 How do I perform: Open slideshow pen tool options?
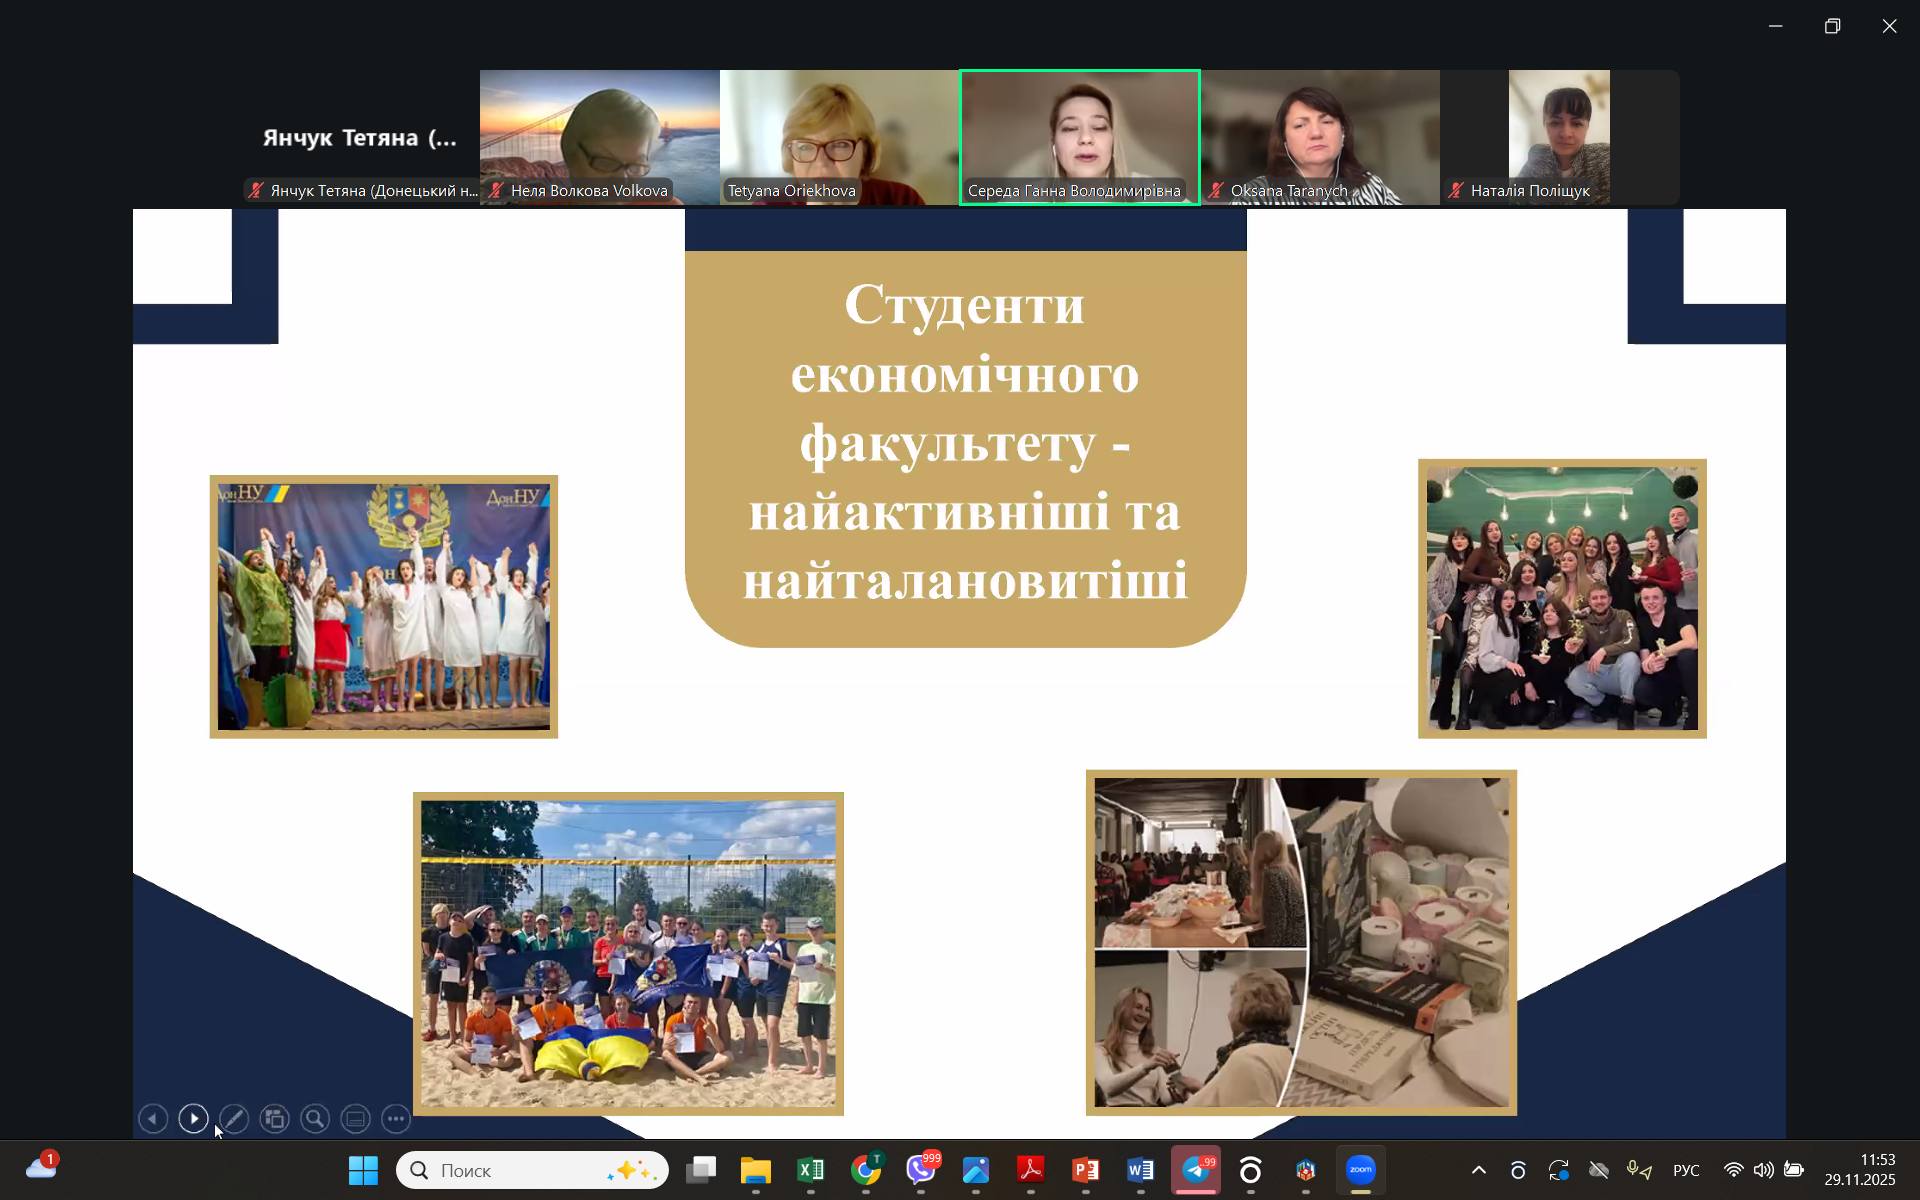point(234,1118)
